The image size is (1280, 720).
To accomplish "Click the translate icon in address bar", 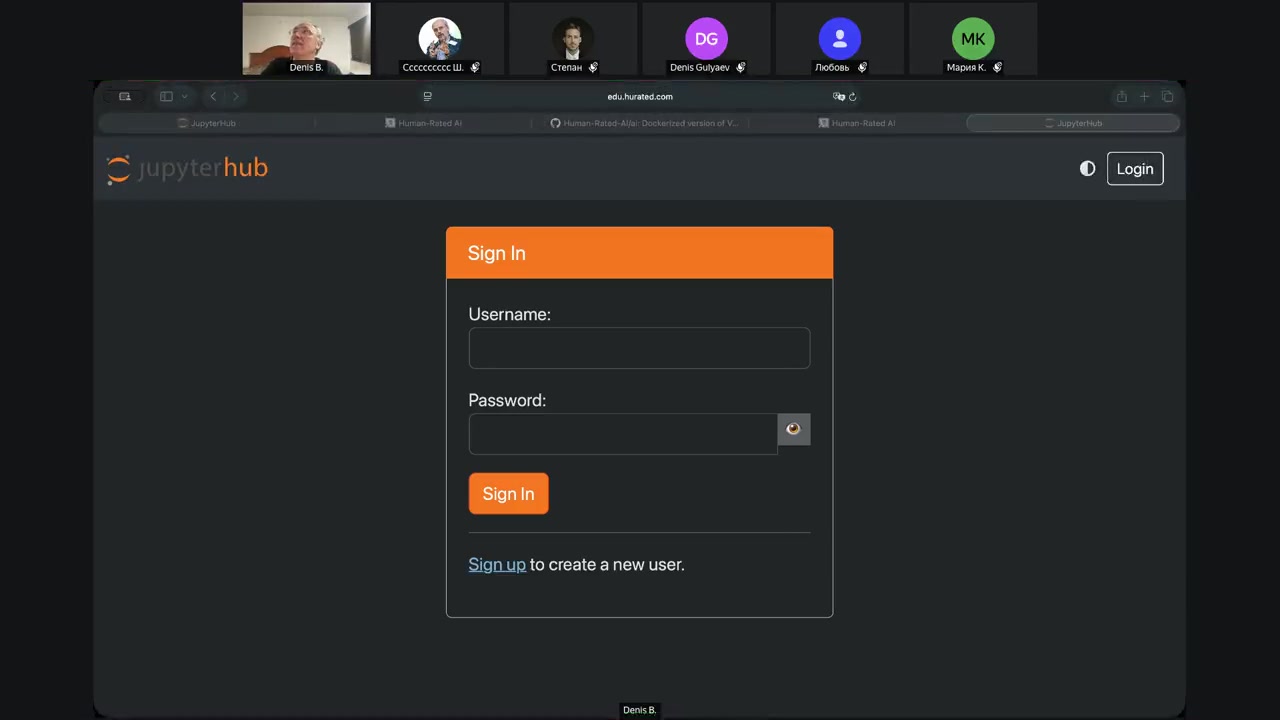I will tap(838, 97).
